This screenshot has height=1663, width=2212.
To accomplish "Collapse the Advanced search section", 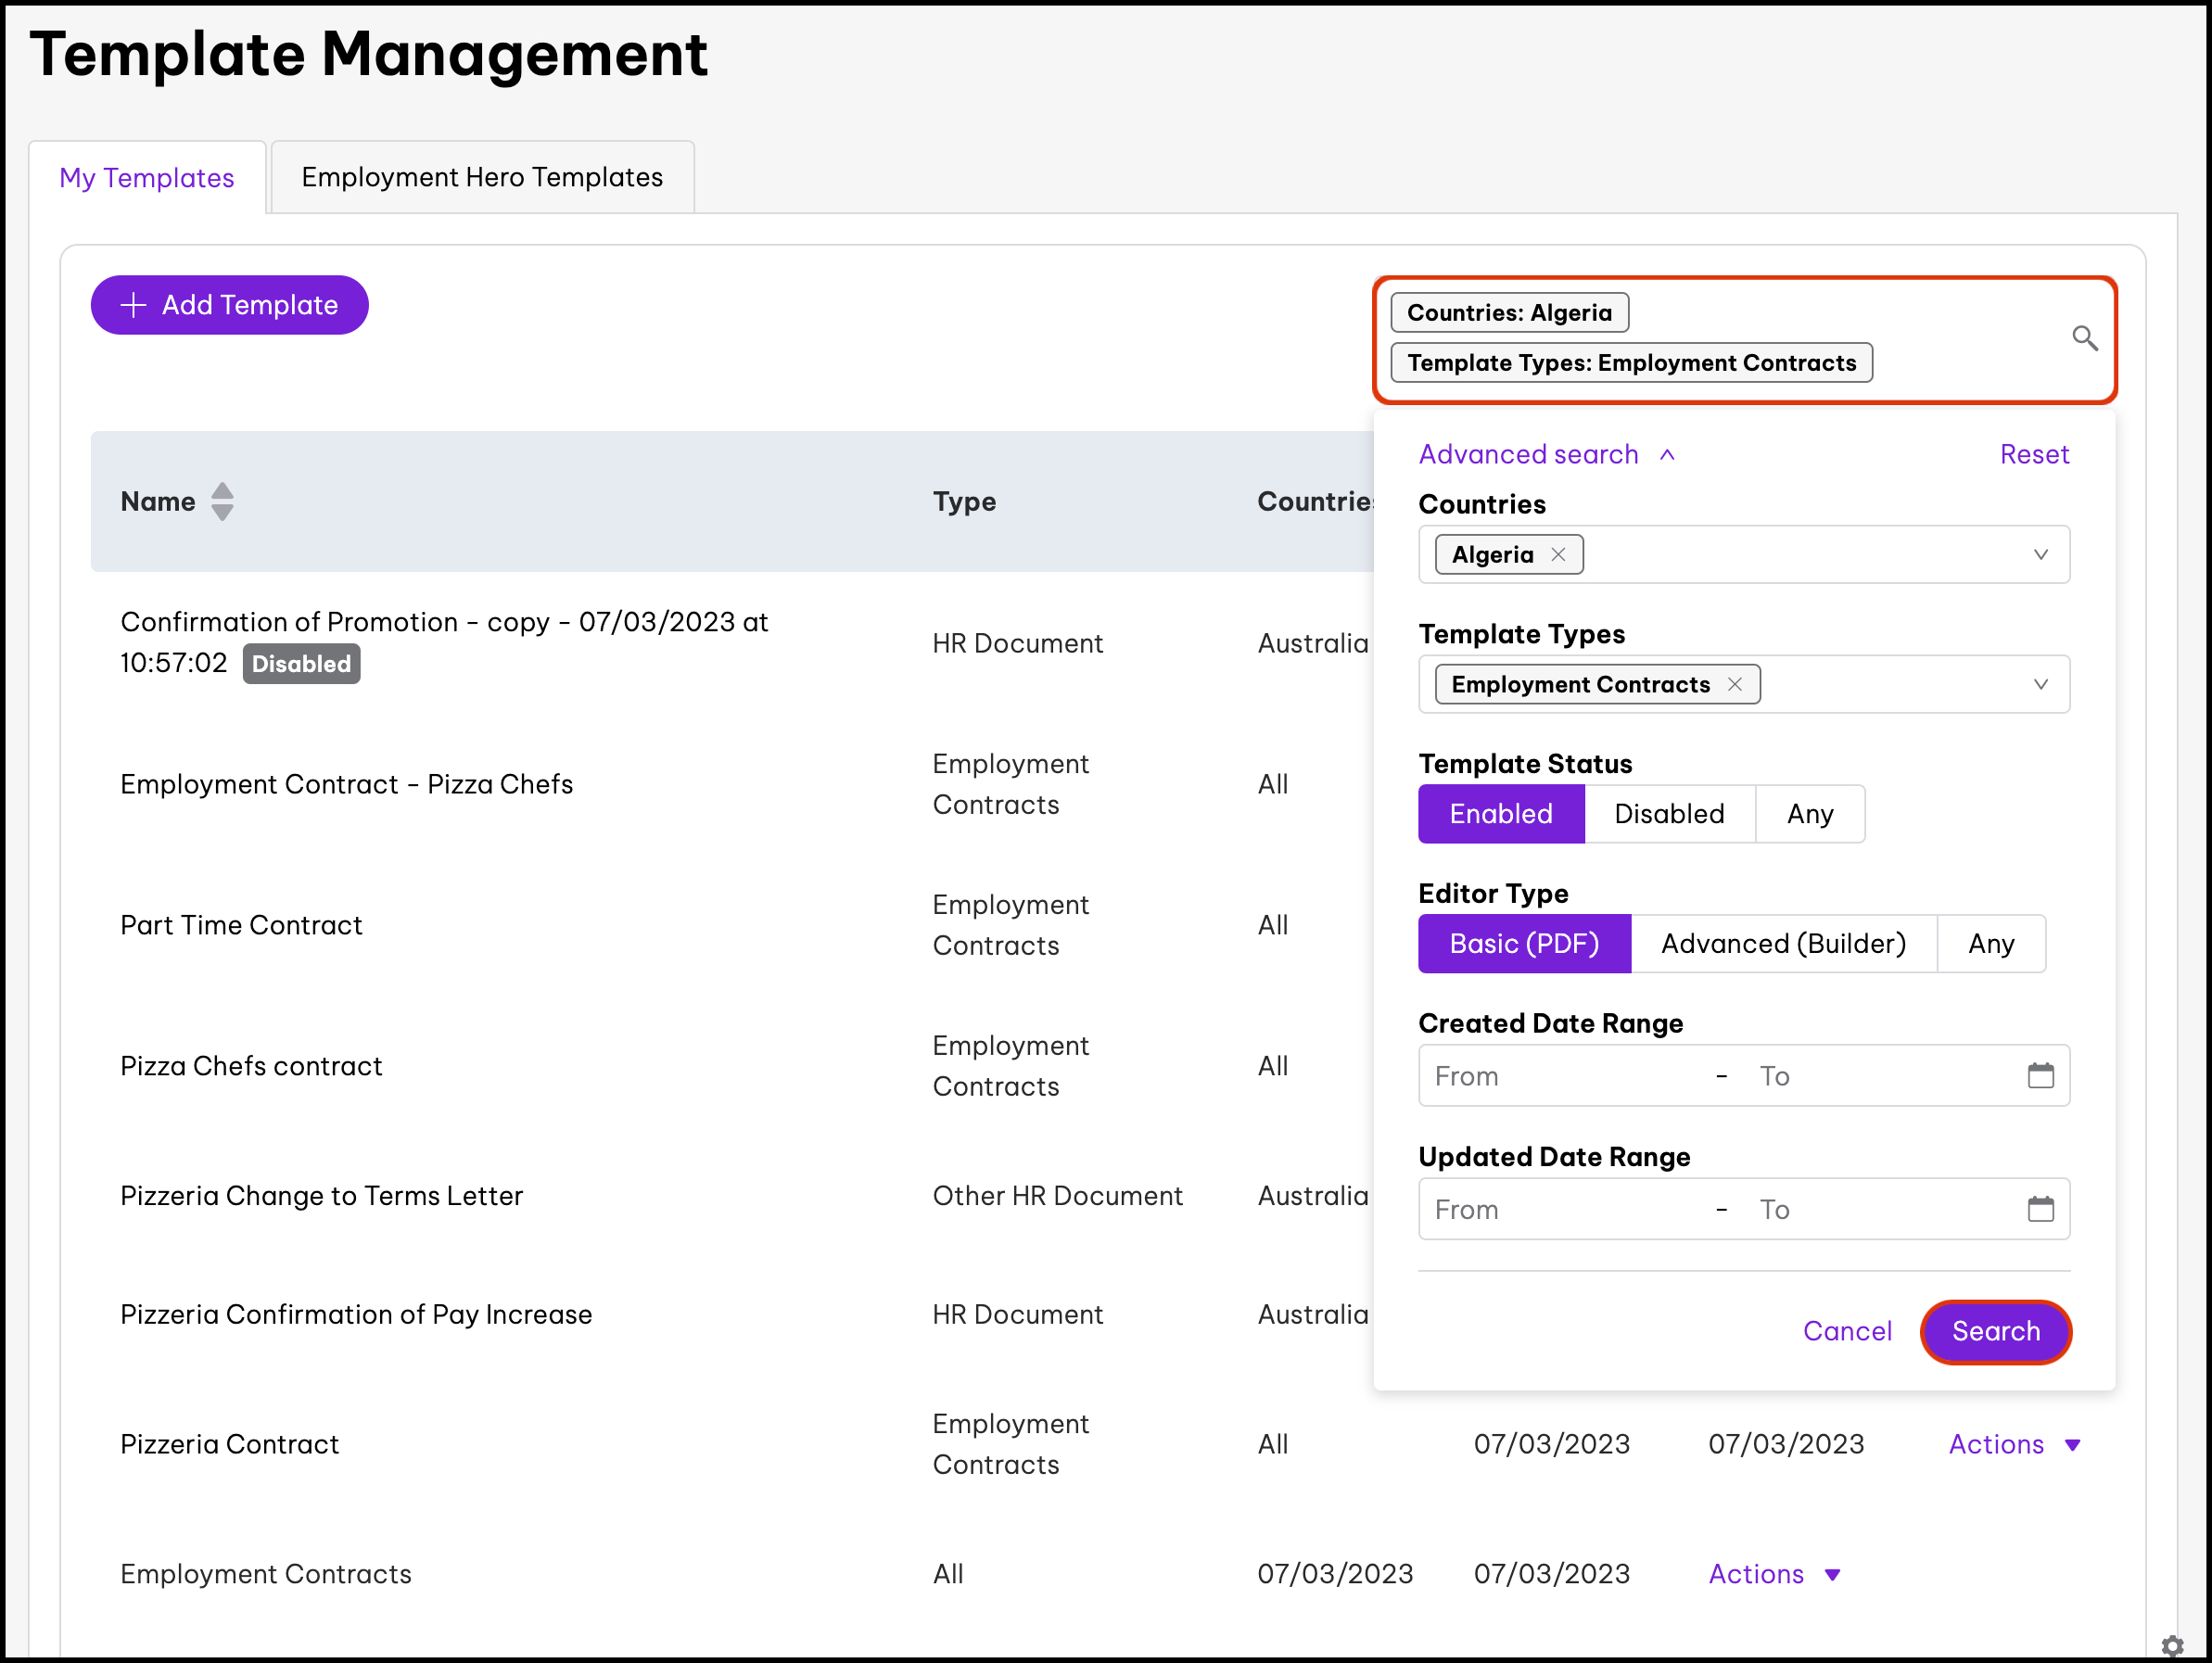I will coord(1546,455).
